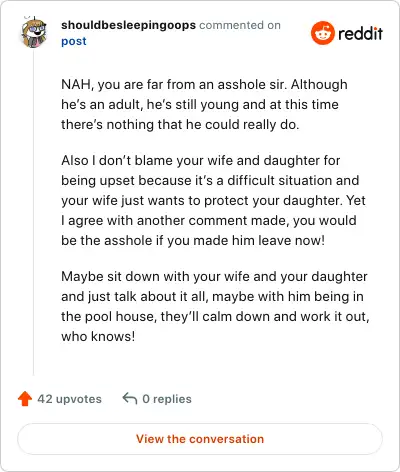Screen dimensions: 400x472
Task: Click the shouldbesleepingoops avatar image
Action: 34,33
